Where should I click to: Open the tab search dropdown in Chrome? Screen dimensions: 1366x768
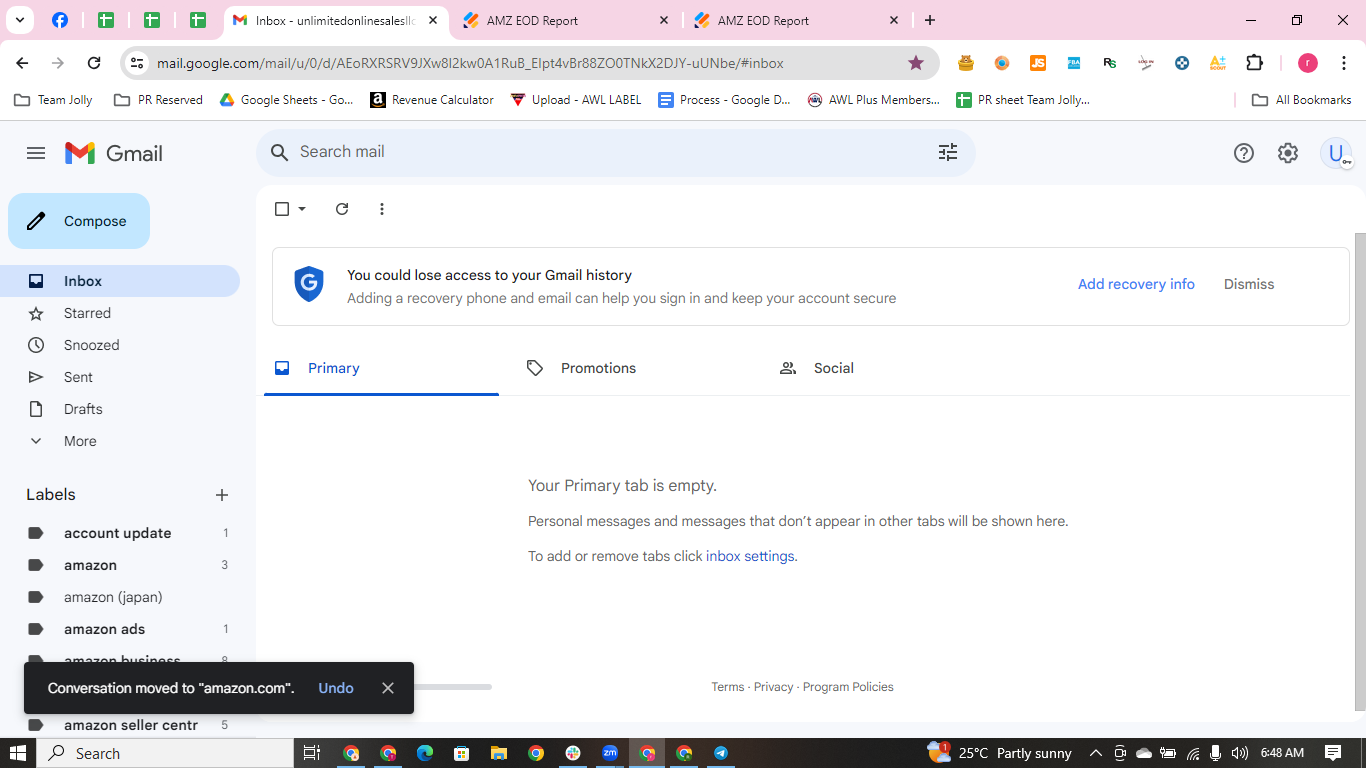[19, 20]
